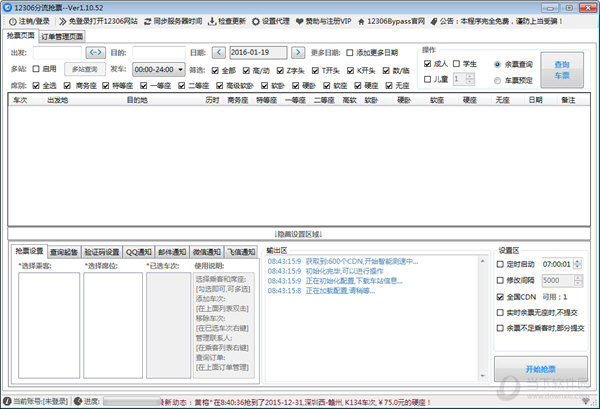The image size is (600, 409).
Task: Swap departure and destination stations
Action: point(95,51)
